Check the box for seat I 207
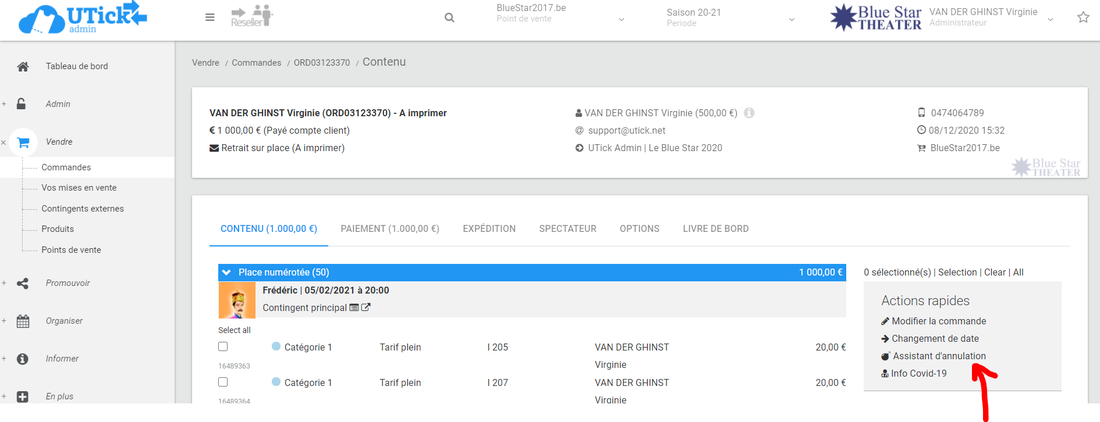The image size is (1100, 422). click(x=223, y=382)
